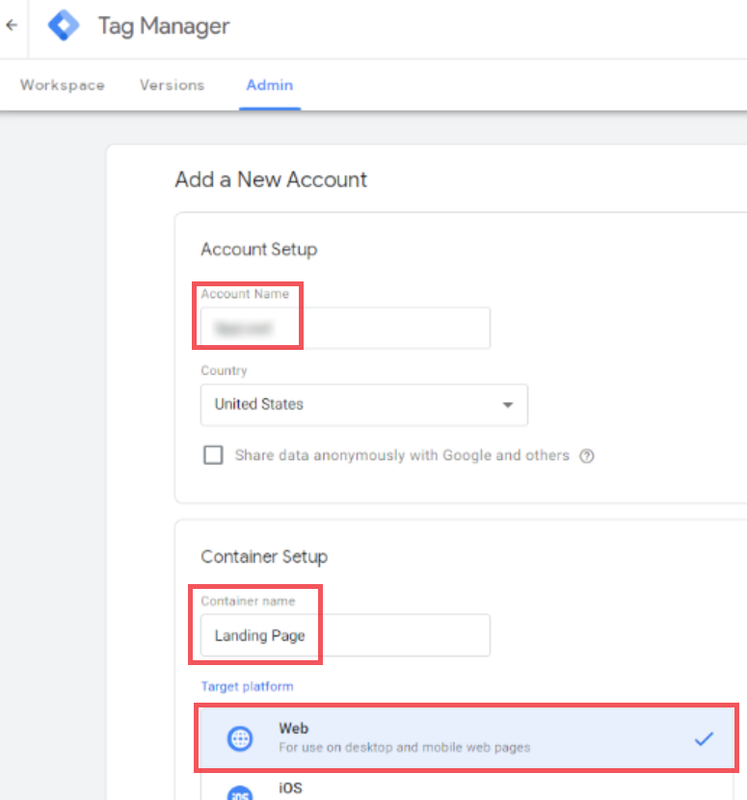Enable Share data anonymously checkbox

[213, 455]
